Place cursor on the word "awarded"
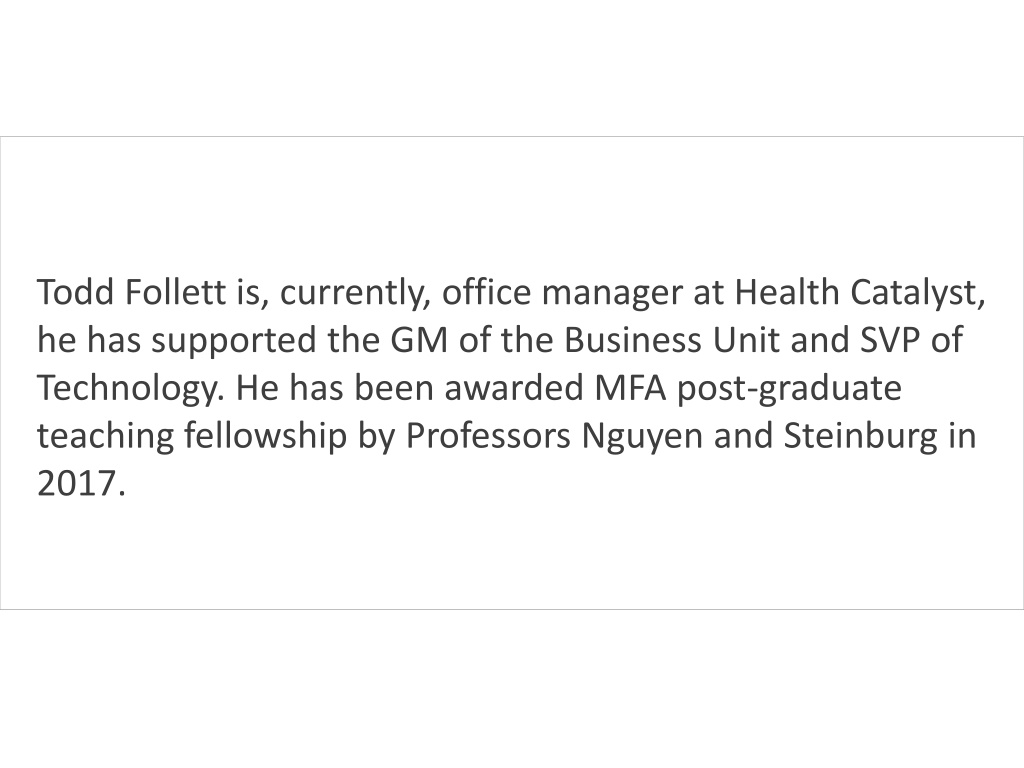 tap(514, 388)
